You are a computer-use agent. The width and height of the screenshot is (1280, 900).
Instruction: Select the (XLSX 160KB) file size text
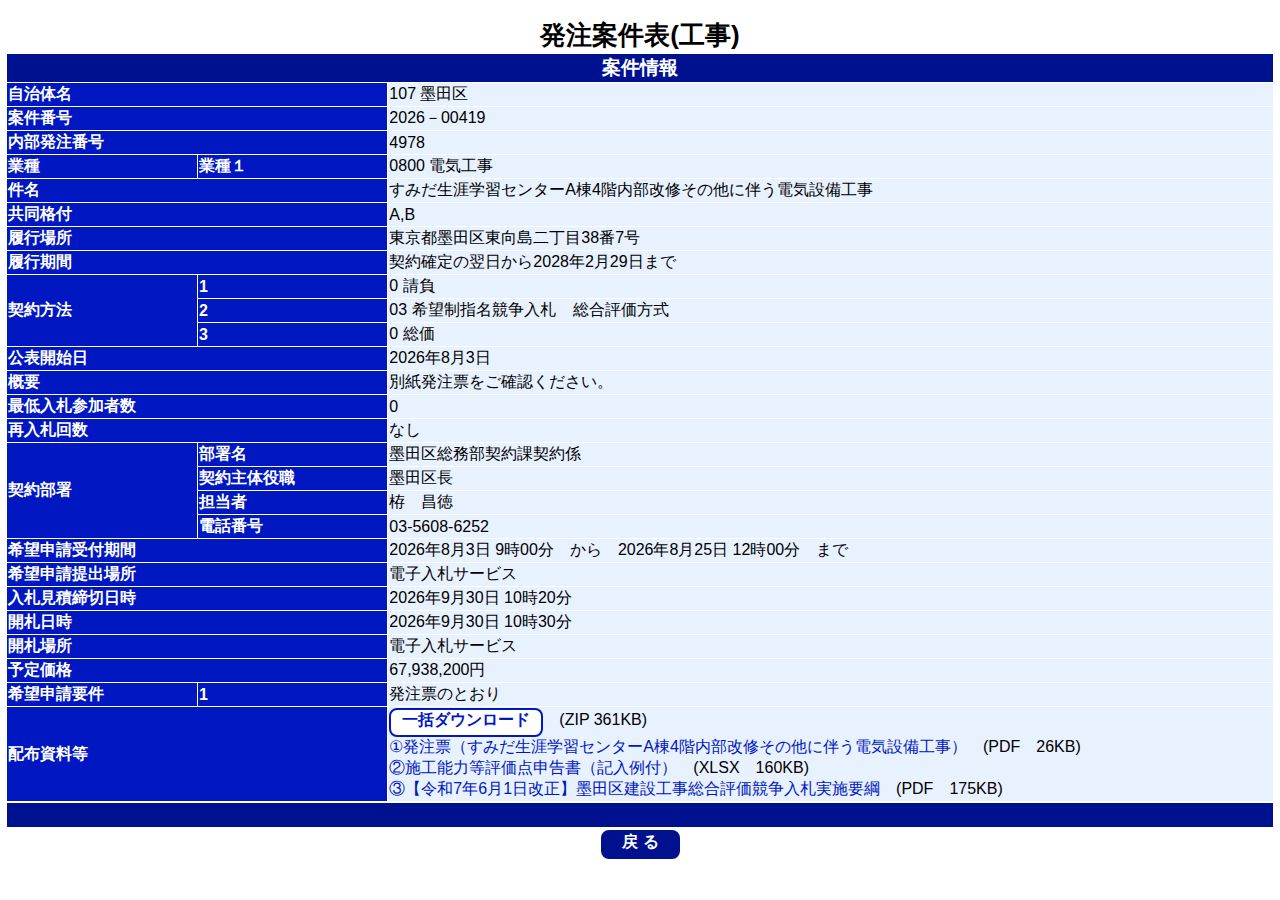tap(751, 768)
